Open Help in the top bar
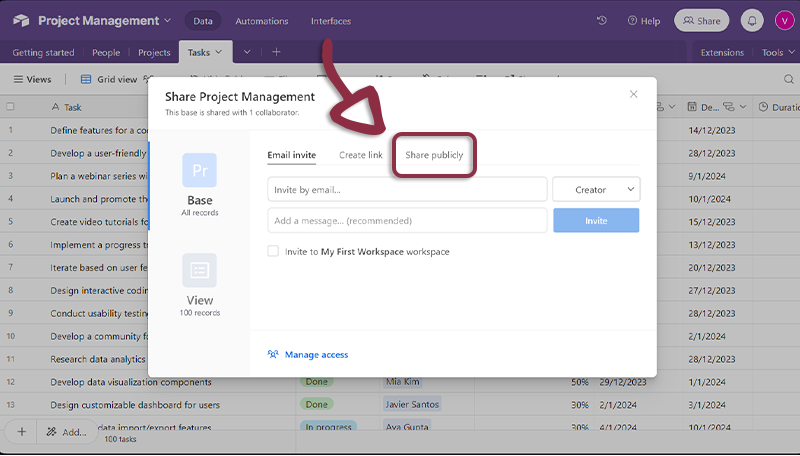 (643, 20)
